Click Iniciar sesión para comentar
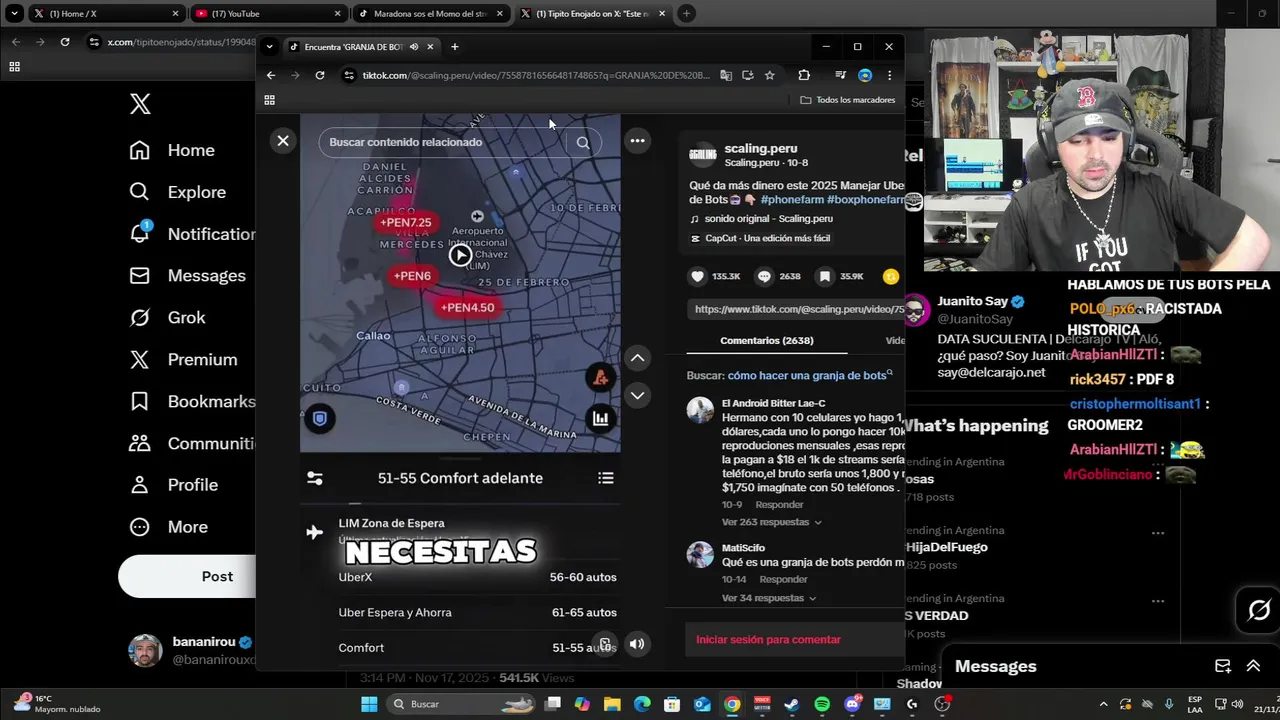Screen dimensions: 1280x720 pyautogui.click(x=768, y=639)
